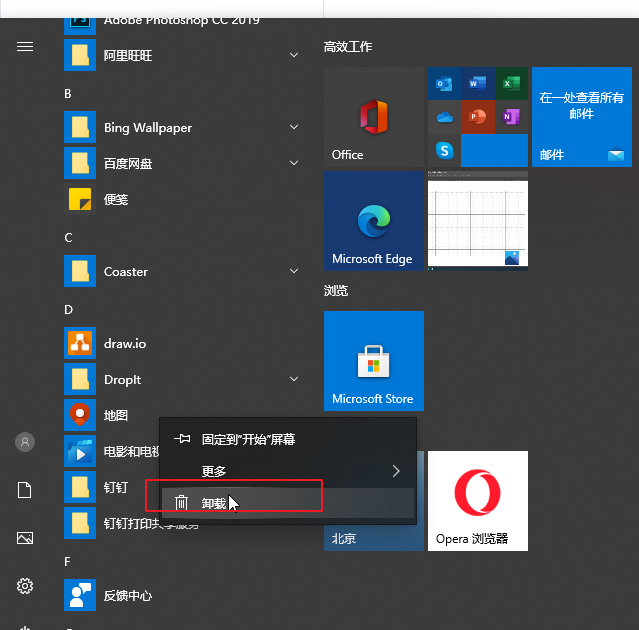Image resolution: width=639 pixels, height=630 pixels.
Task: Click the 高效工作 group title
Action: tap(348, 47)
